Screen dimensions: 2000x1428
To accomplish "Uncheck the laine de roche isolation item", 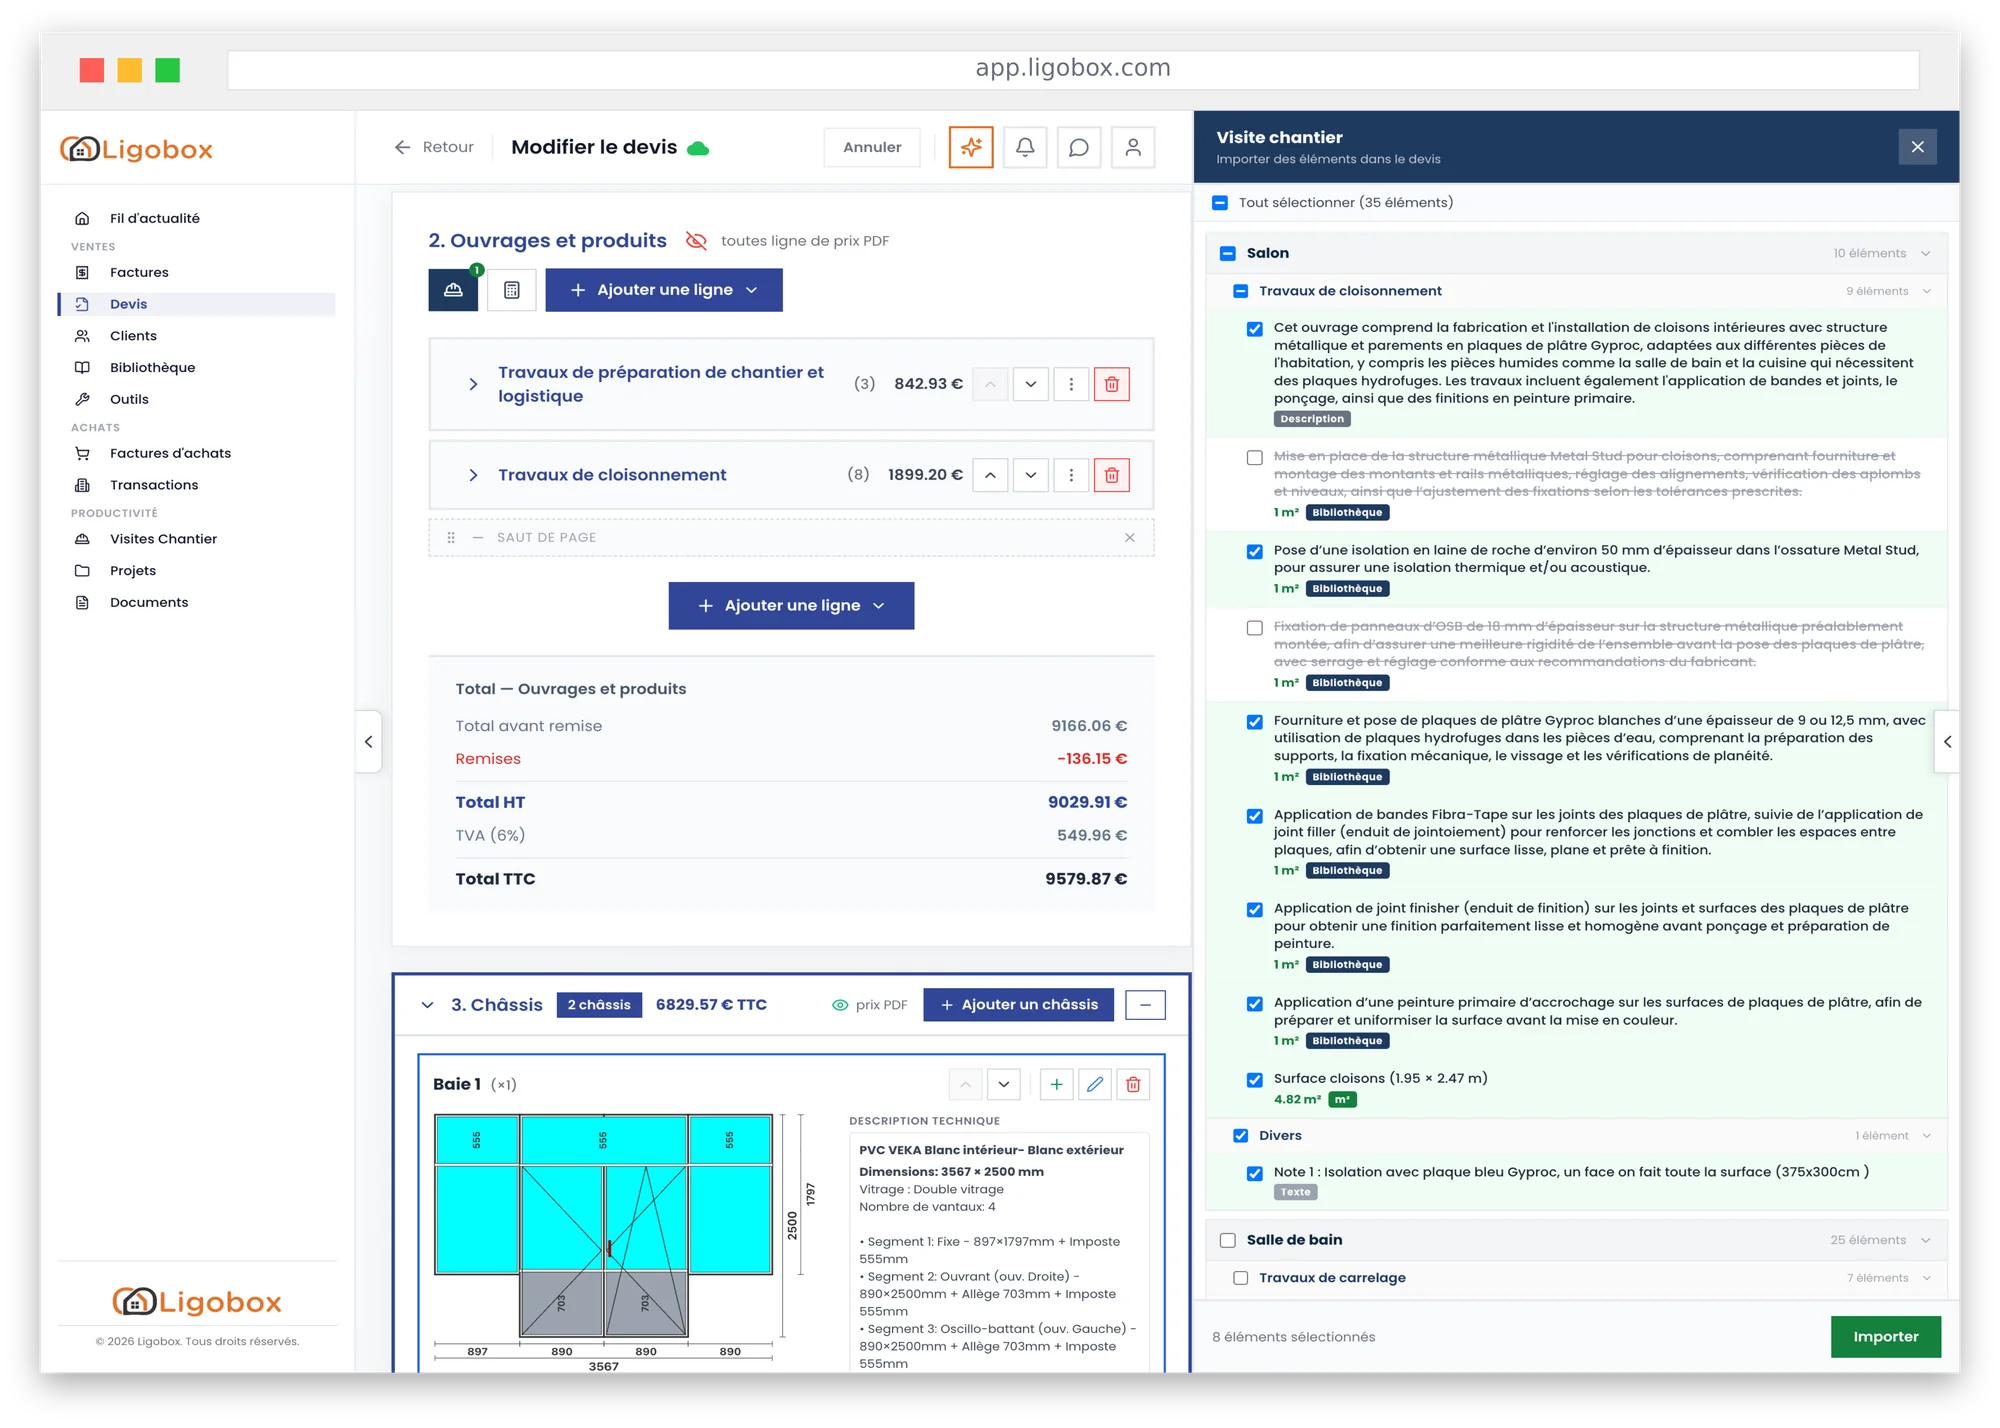I will tap(1255, 552).
